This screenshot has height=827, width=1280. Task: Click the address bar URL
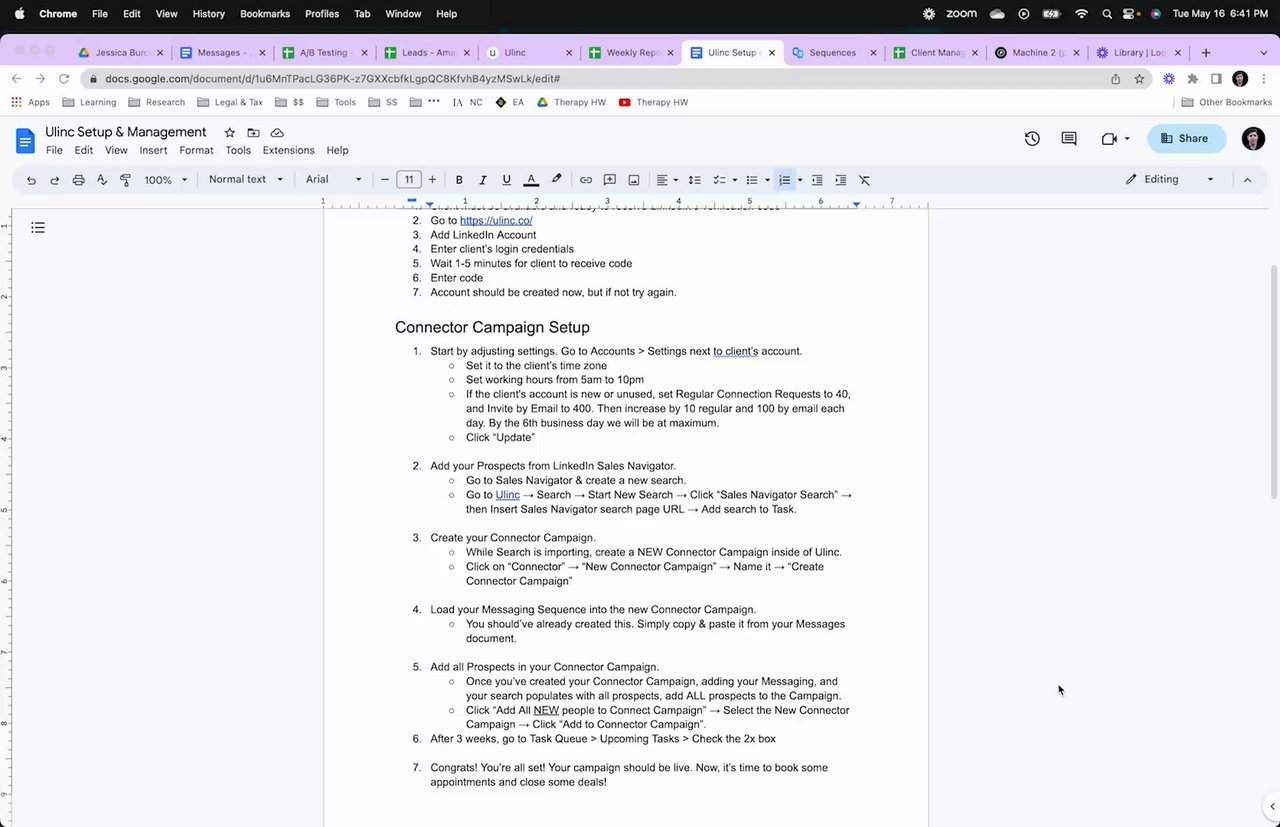tap(332, 79)
